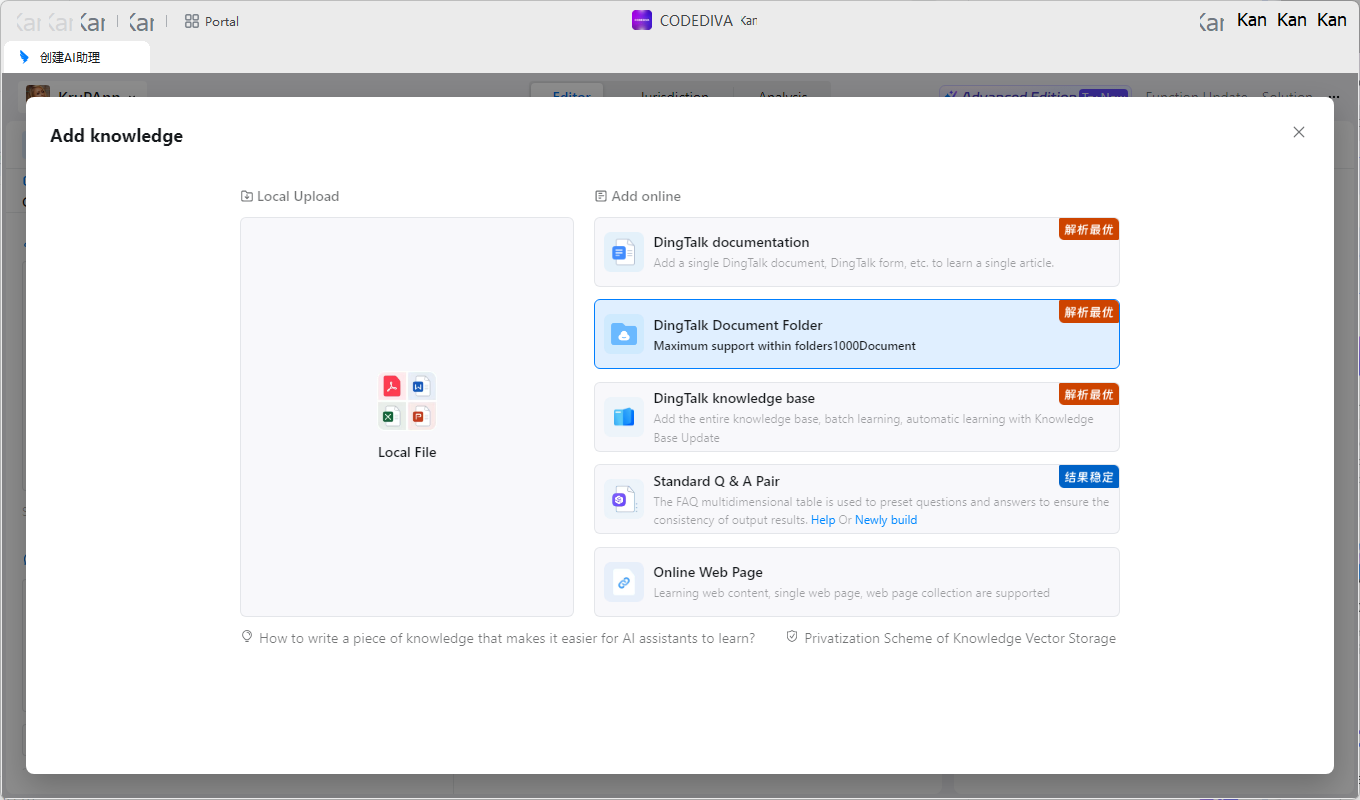Click the Local File icons cluster
This screenshot has height=800, width=1360.
[407, 401]
